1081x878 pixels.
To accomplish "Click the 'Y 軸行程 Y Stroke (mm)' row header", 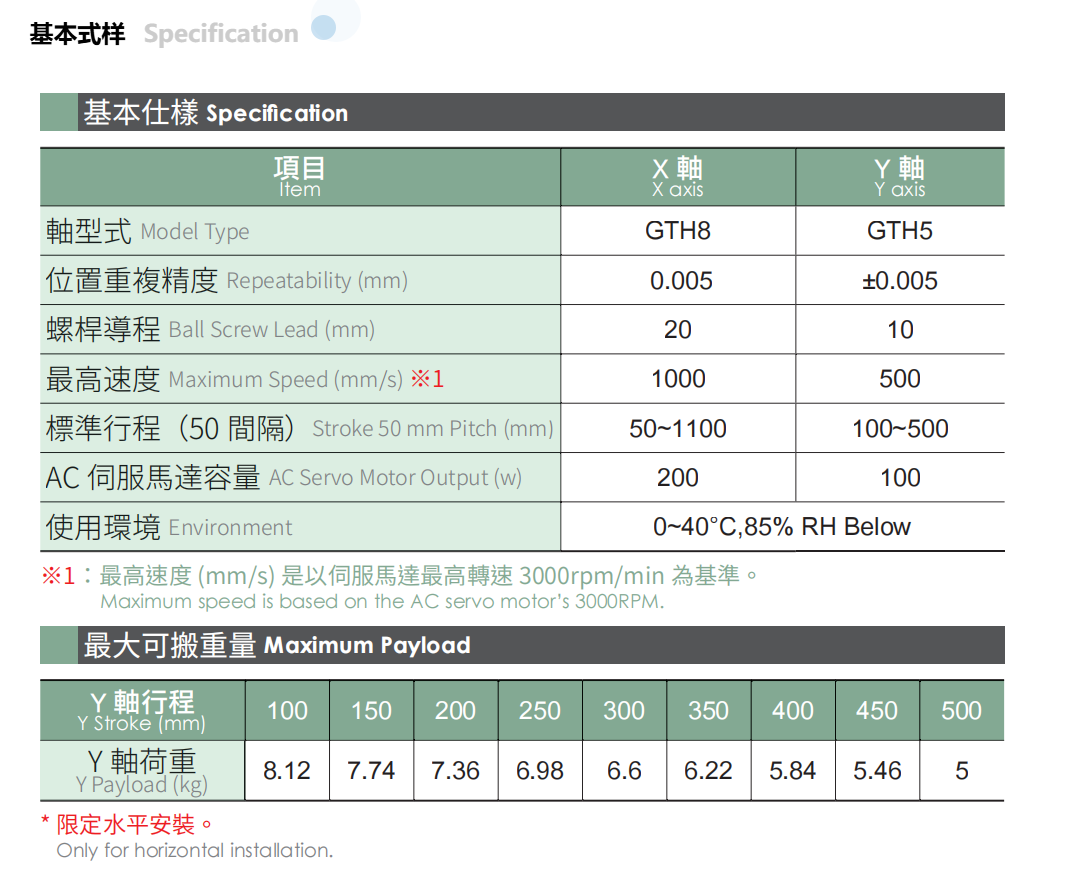I will (x=142, y=711).
